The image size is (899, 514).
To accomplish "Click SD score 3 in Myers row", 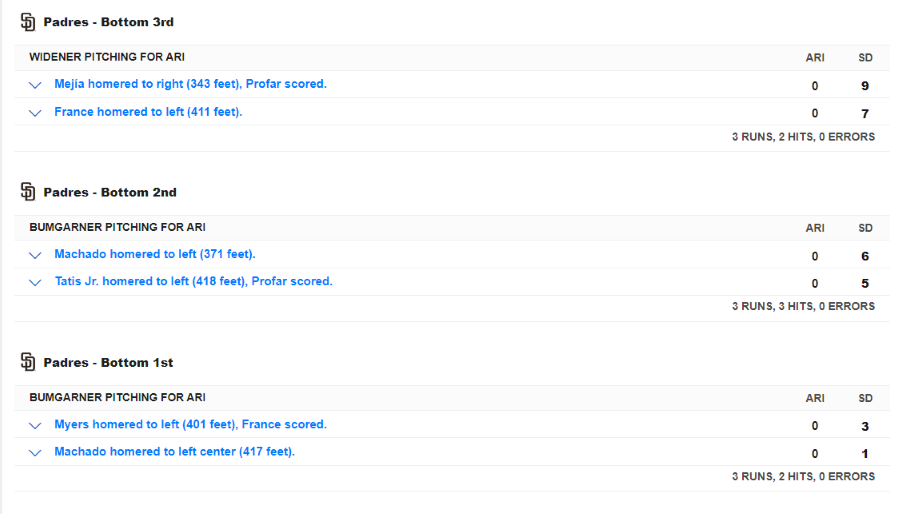I will click(x=865, y=426).
